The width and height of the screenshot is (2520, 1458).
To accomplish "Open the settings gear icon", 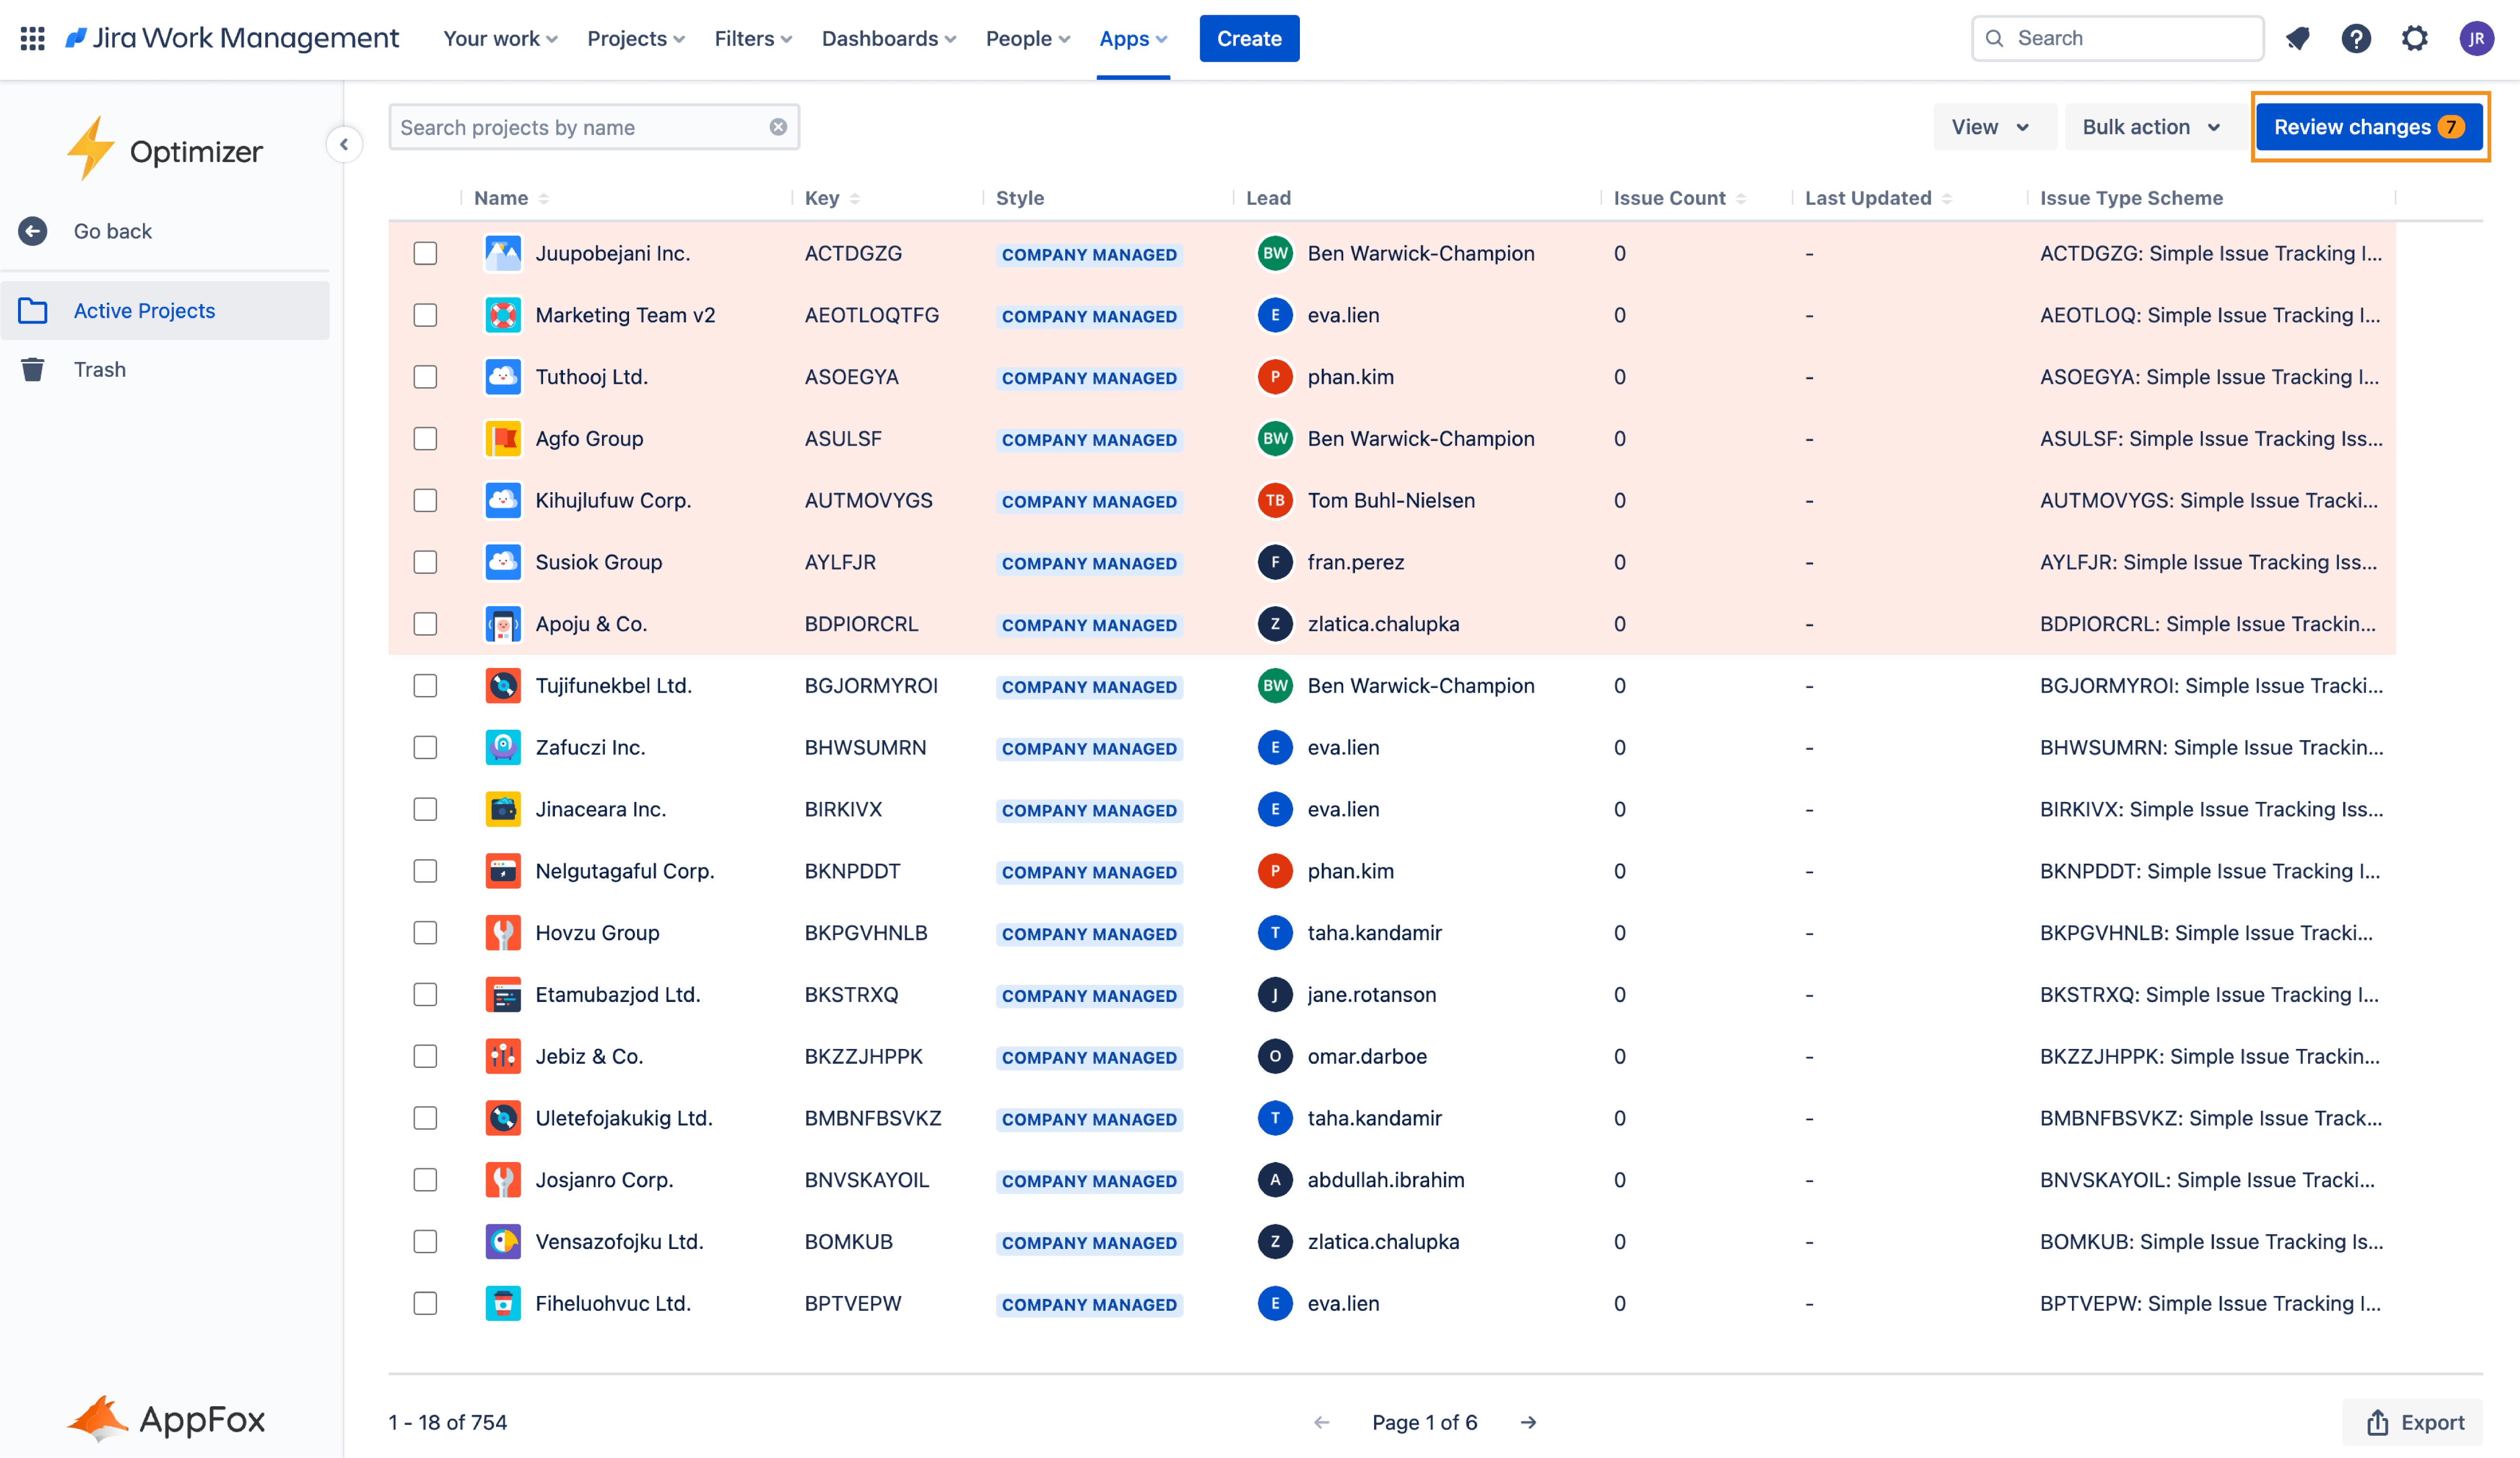I will tap(2414, 38).
